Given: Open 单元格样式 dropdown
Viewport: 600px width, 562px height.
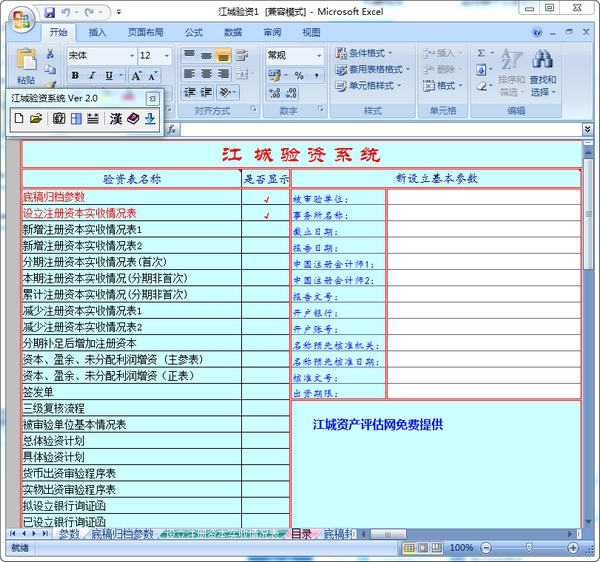Looking at the screenshot, I should coord(368,86).
